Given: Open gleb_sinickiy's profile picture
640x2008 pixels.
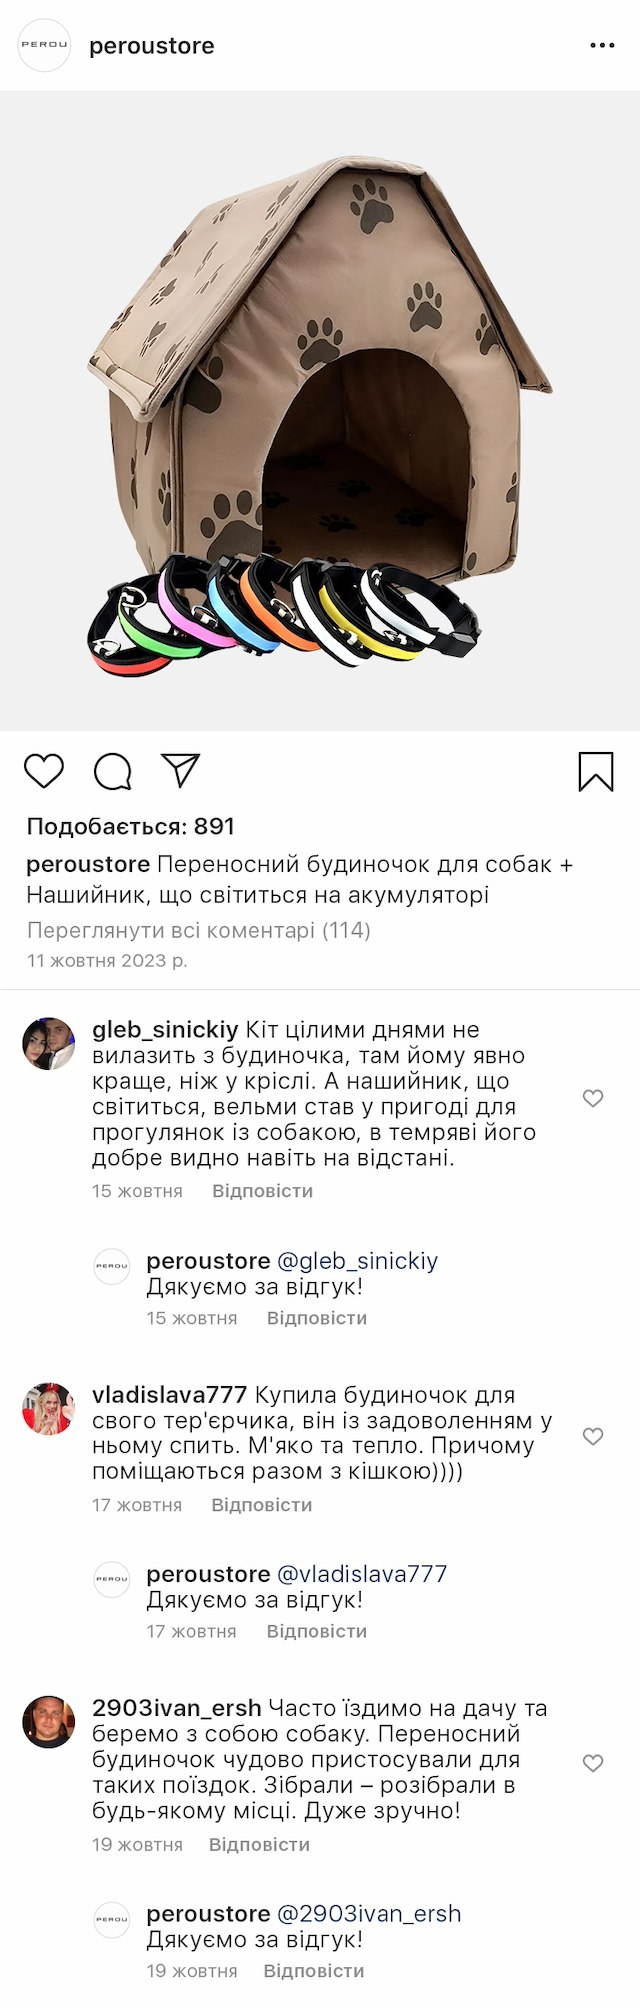Looking at the screenshot, I should 48,1044.
